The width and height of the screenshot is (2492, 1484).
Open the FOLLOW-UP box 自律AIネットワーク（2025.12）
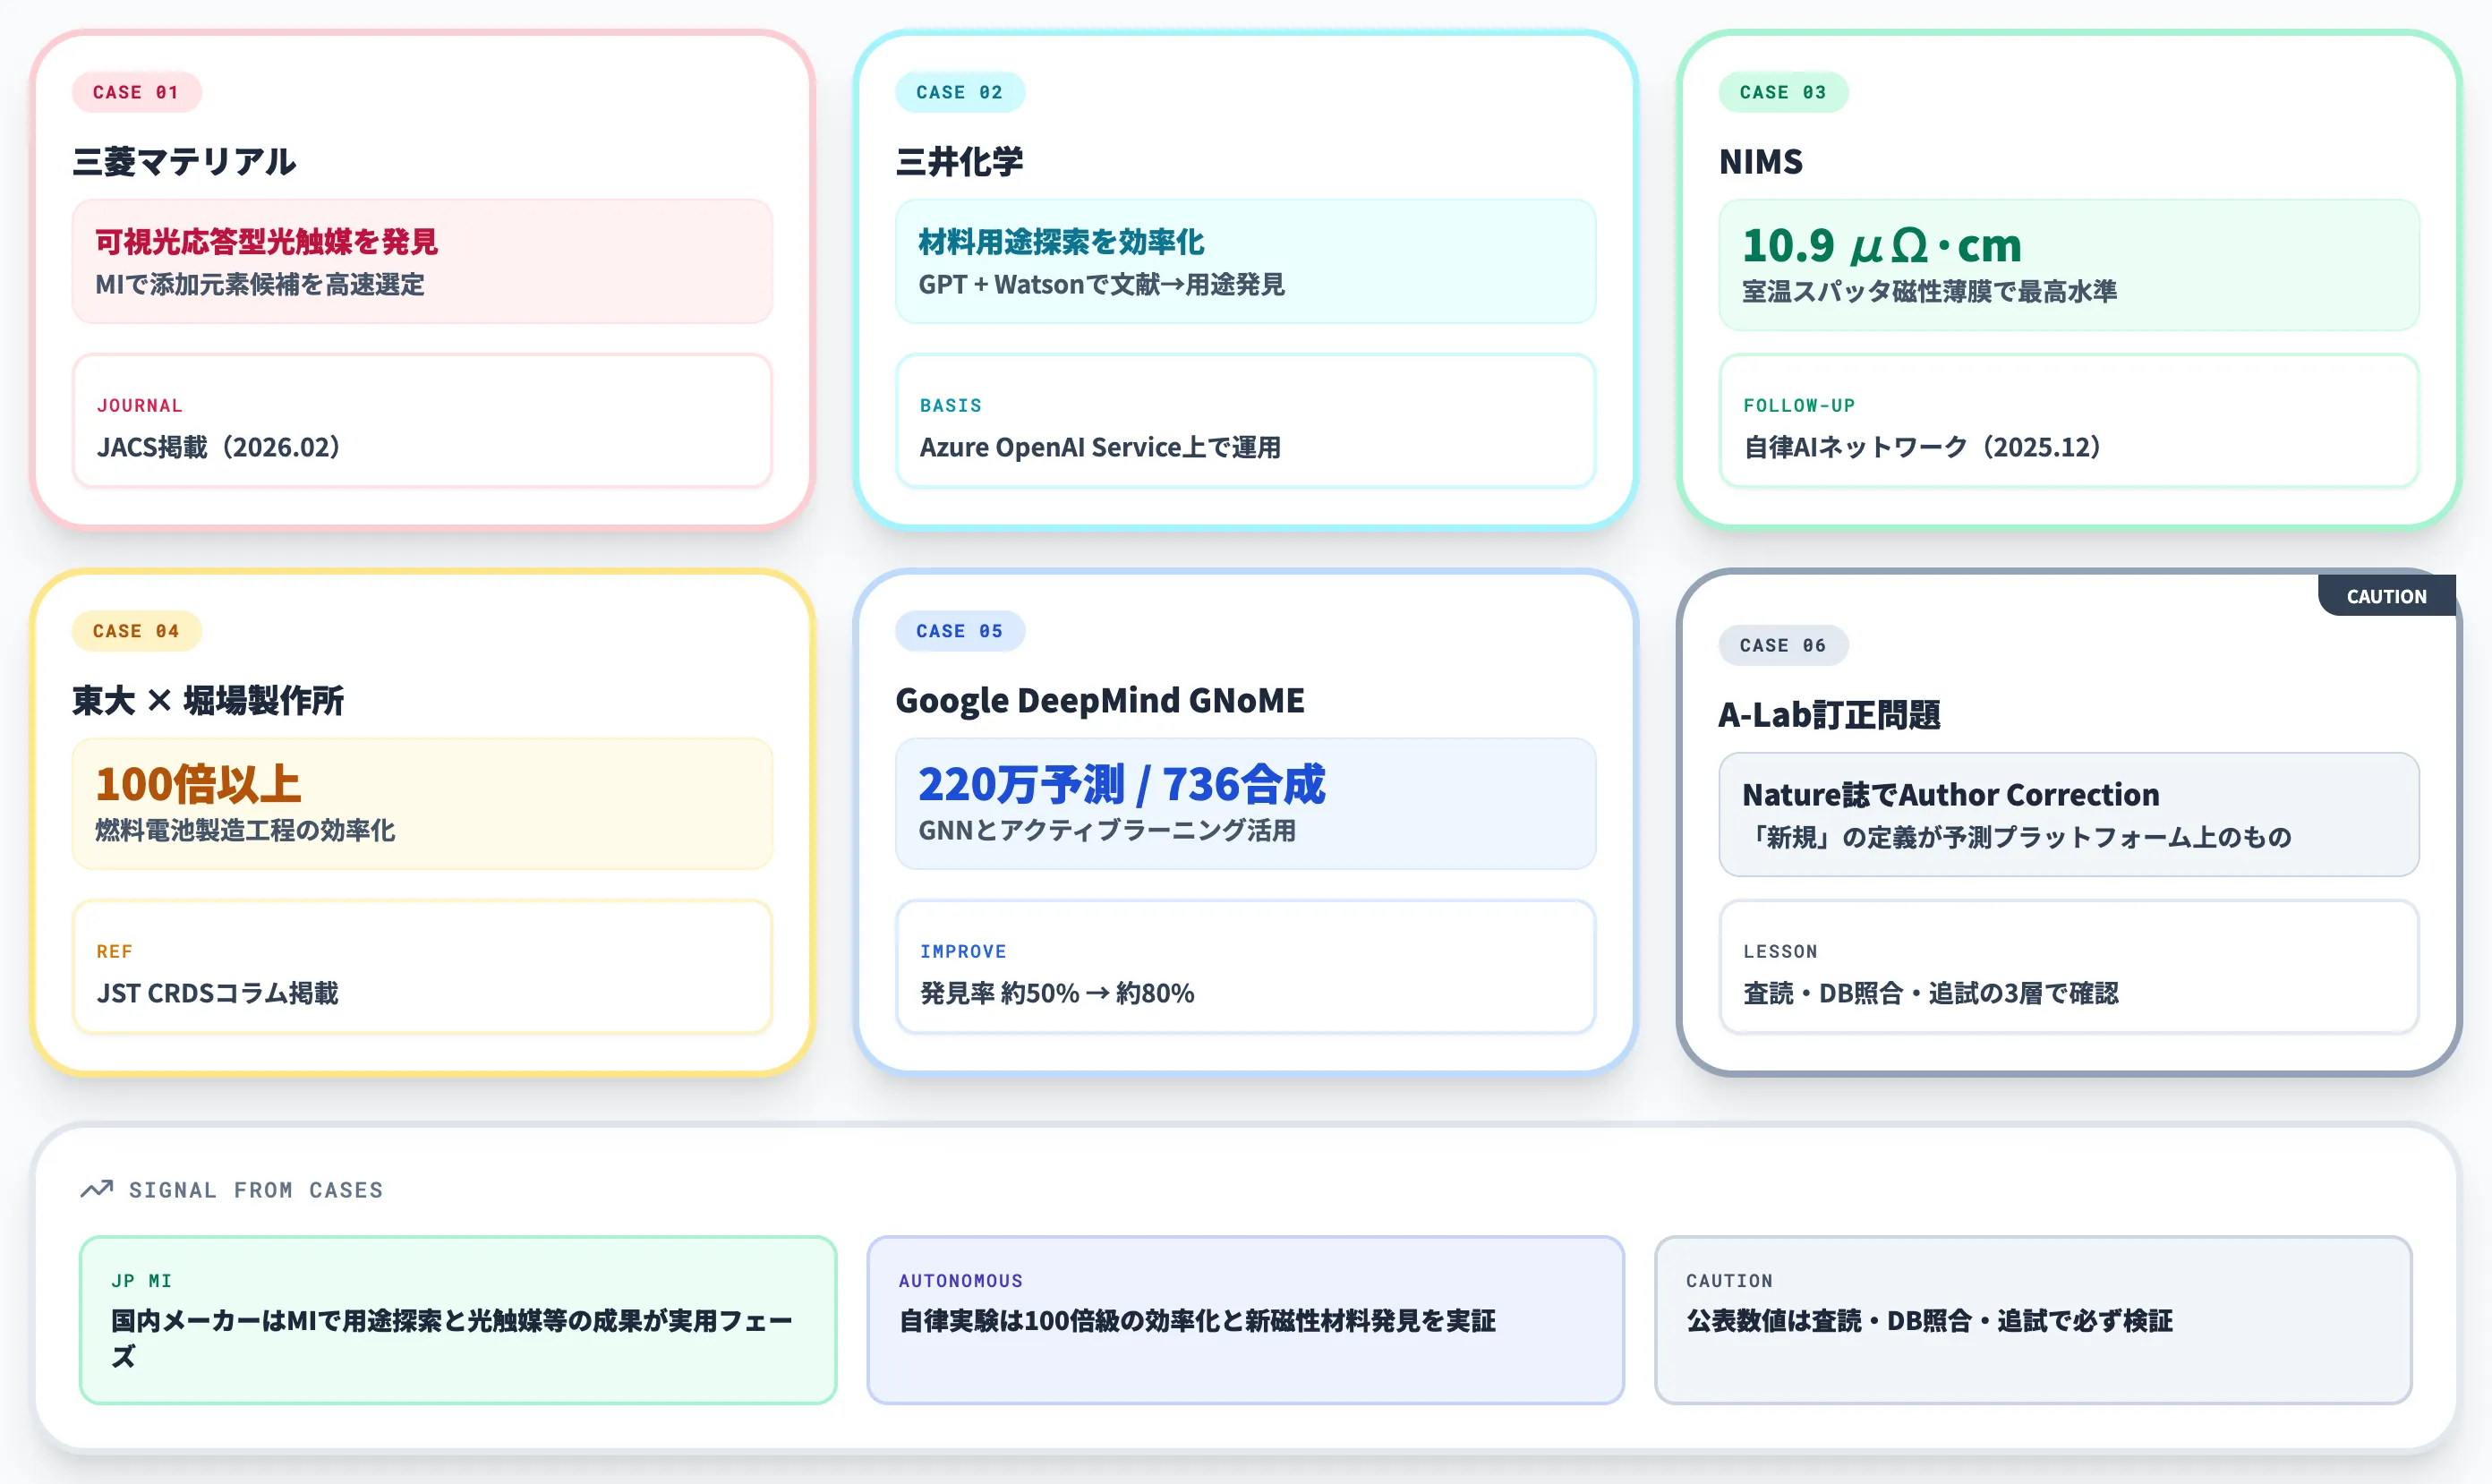point(2068,421)
